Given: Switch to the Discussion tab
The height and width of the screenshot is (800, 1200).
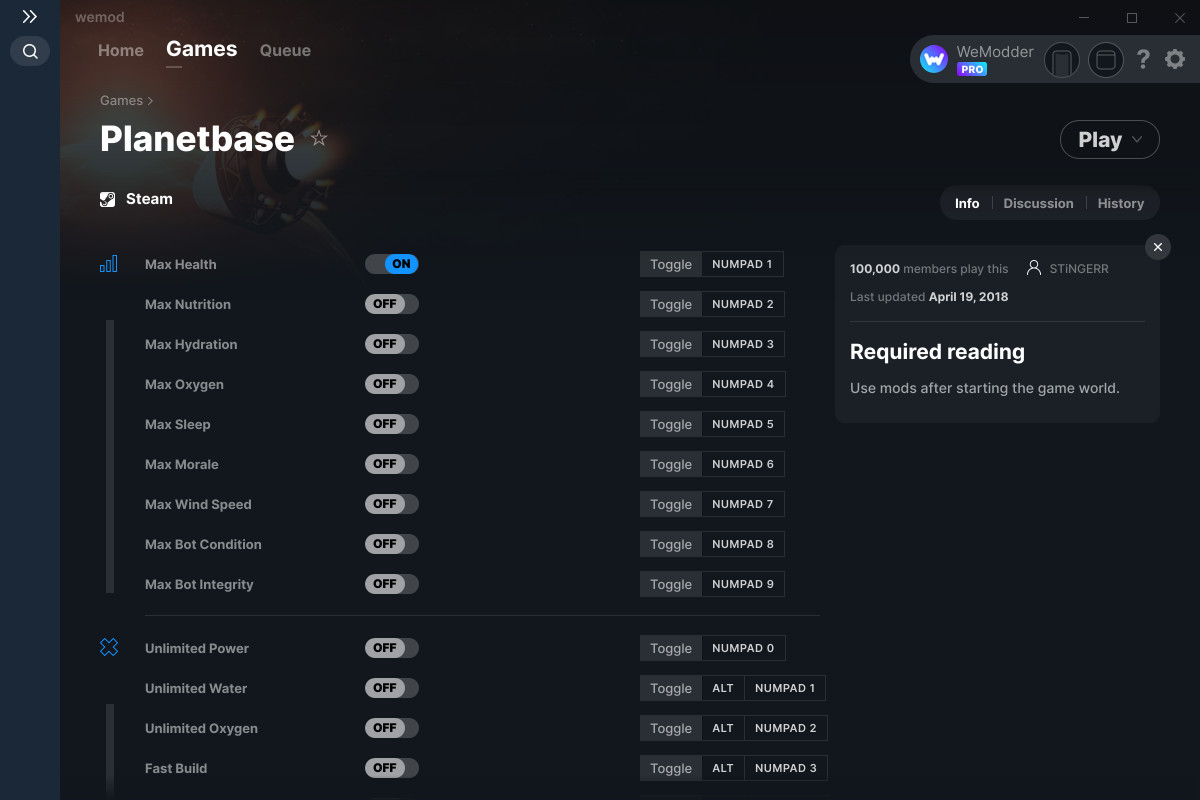Looking at the screenshot, I should [1038, 203].
